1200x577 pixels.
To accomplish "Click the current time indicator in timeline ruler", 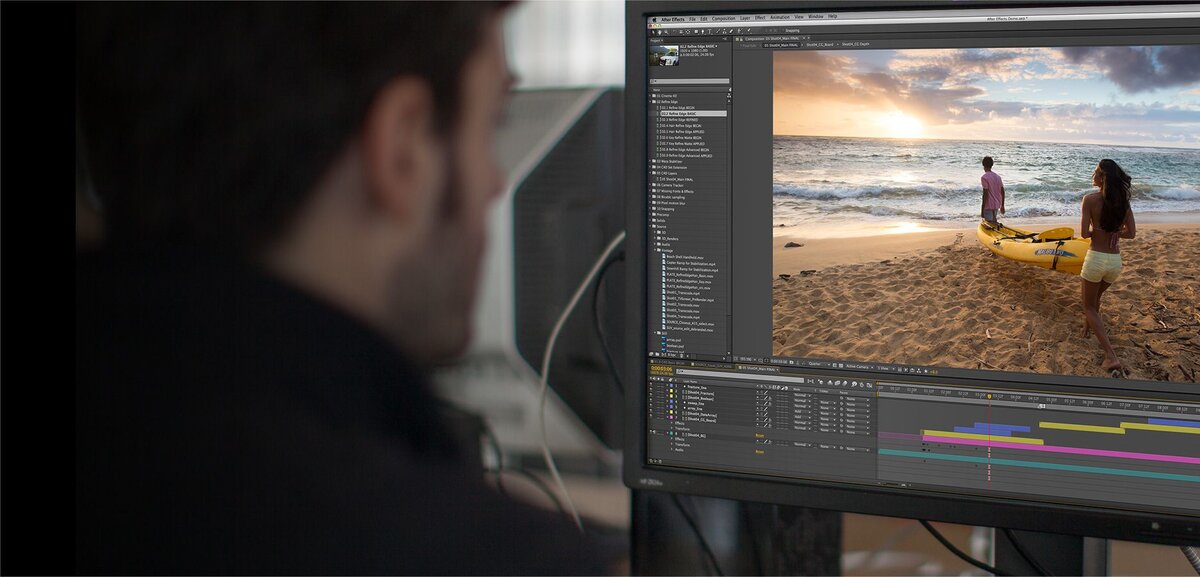I will point(990,396).
